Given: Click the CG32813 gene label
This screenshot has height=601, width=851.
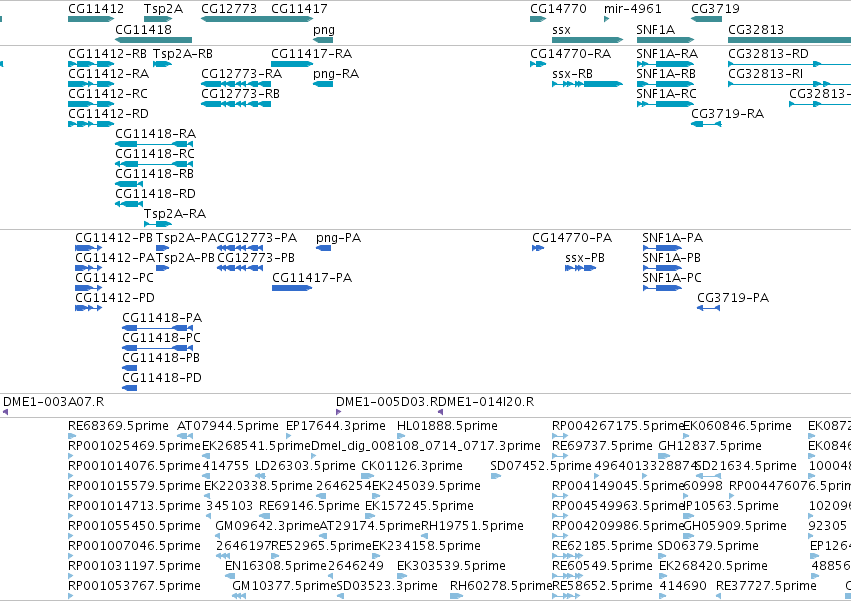Looking at the screenshot, I should 756,30.
